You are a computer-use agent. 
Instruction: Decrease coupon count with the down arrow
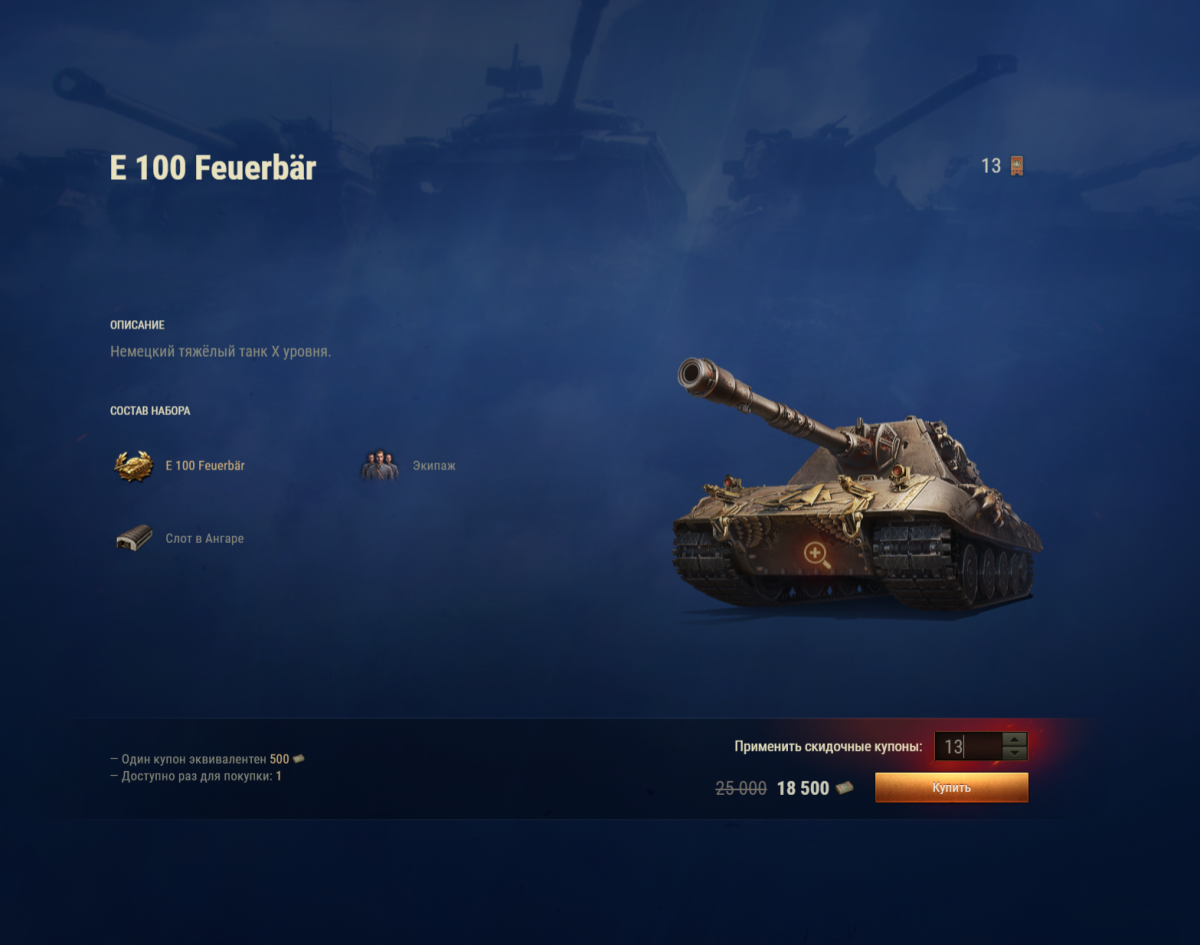[1015, 753]
